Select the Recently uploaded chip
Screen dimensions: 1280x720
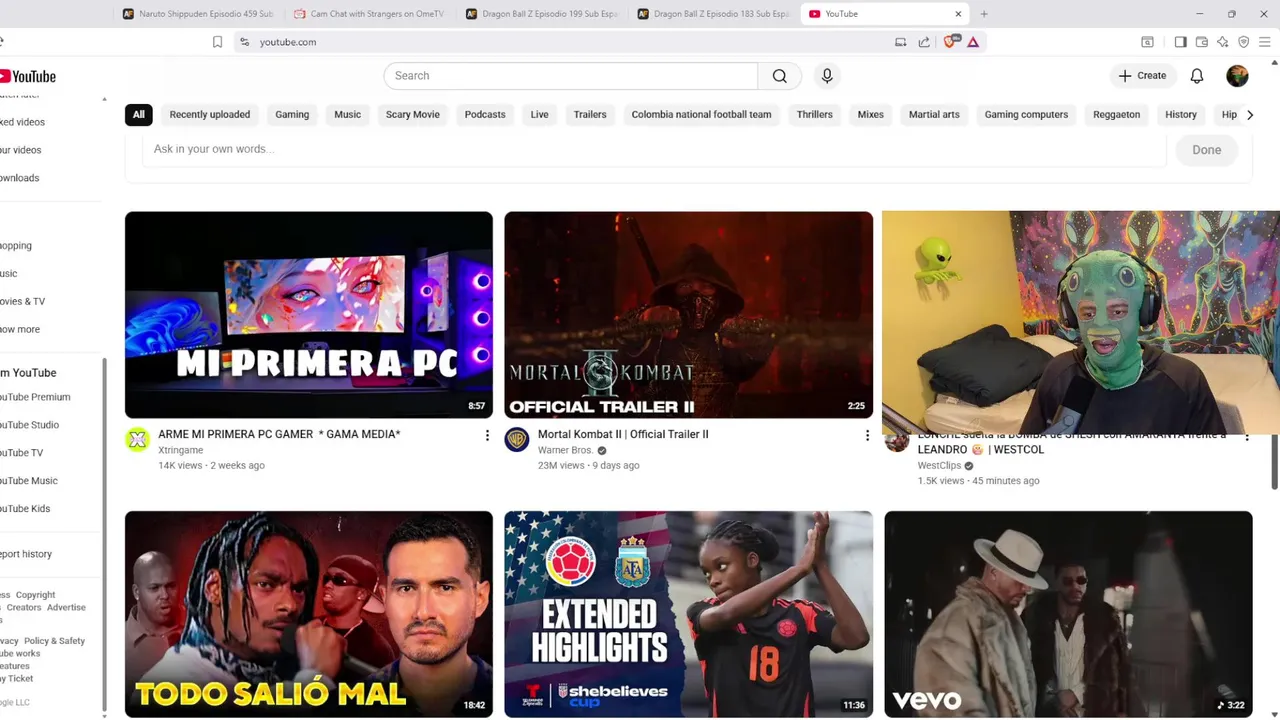coord(210,114)
